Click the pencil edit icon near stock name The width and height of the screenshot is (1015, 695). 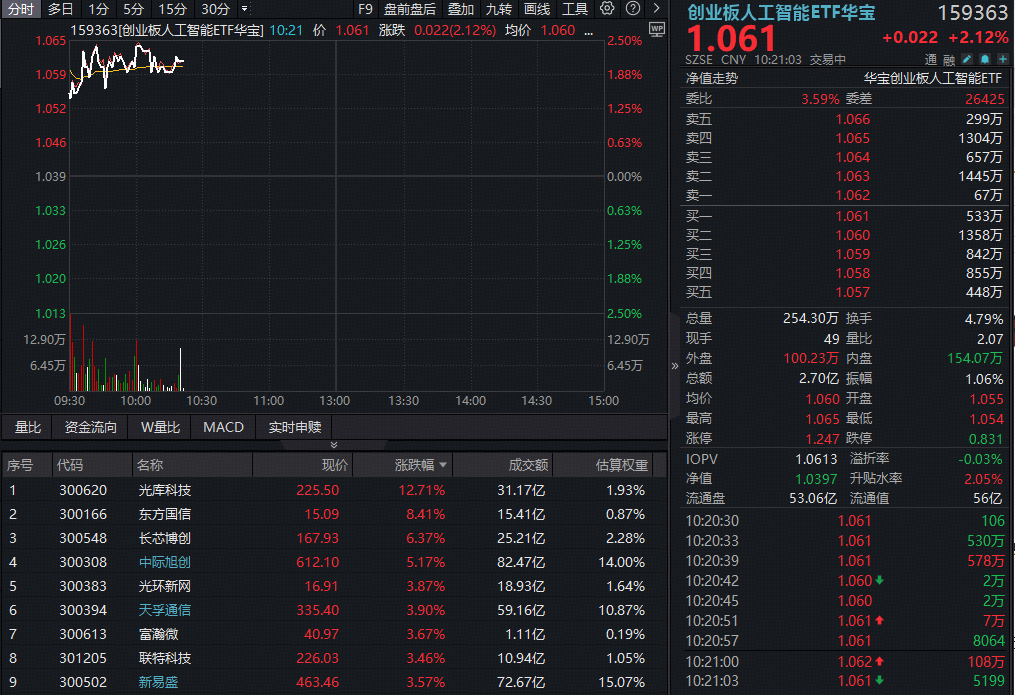(x=966, y=59)
